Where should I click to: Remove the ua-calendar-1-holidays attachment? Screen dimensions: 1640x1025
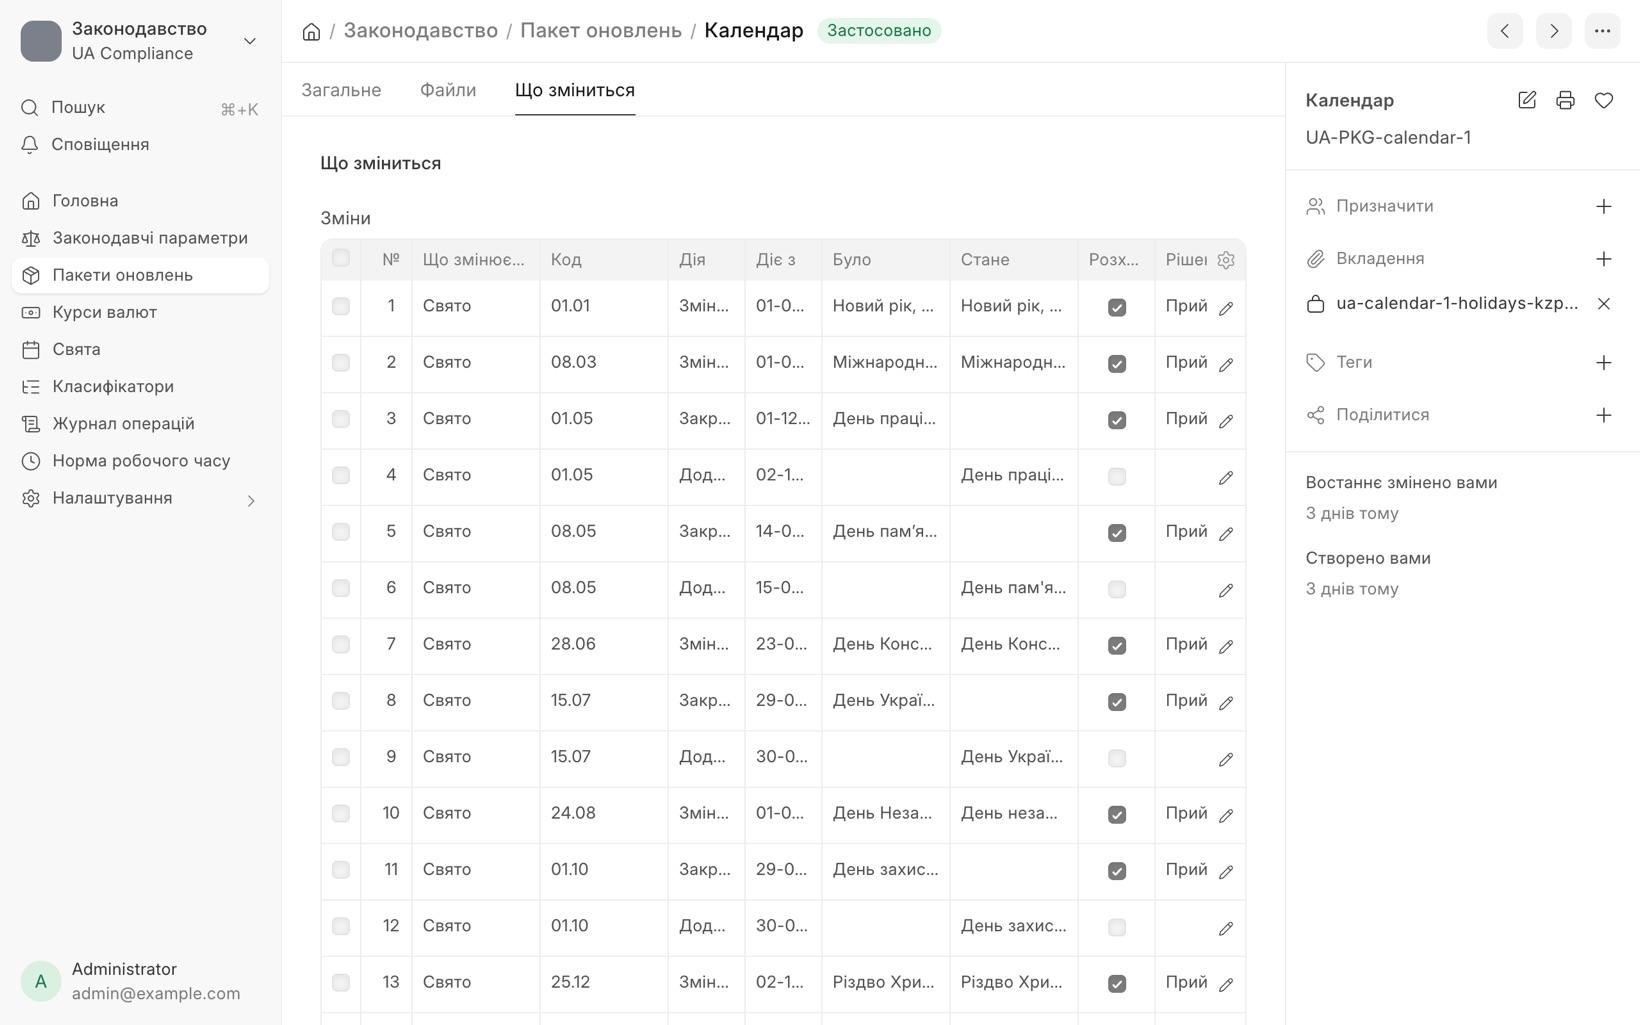click(1604, 303)
